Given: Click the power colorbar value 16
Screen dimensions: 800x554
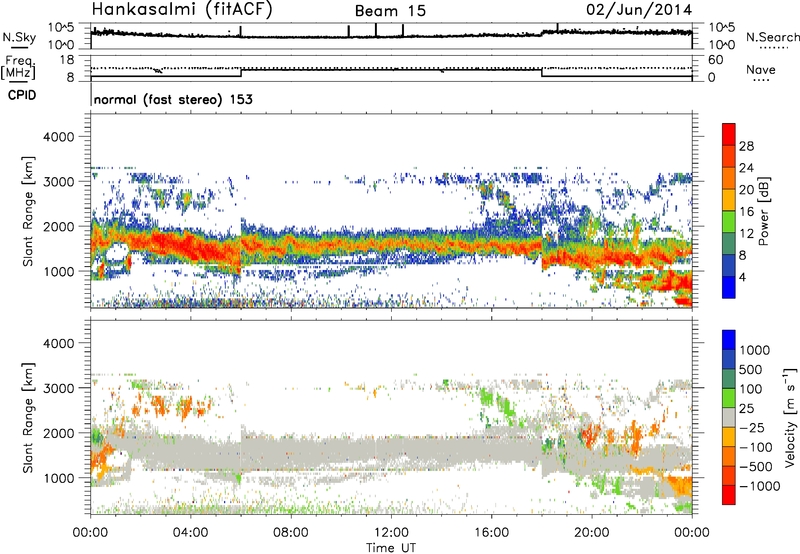Looking at the screenshot, I should pos(746,212).
